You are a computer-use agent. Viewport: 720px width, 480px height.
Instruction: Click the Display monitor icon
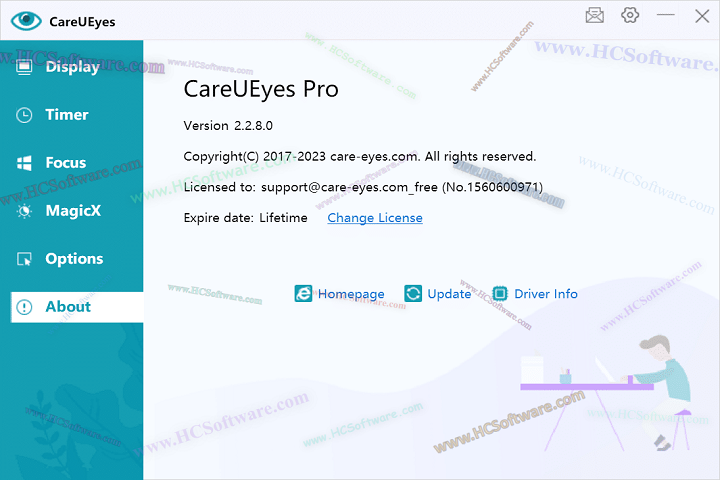[x=24, y=67]
